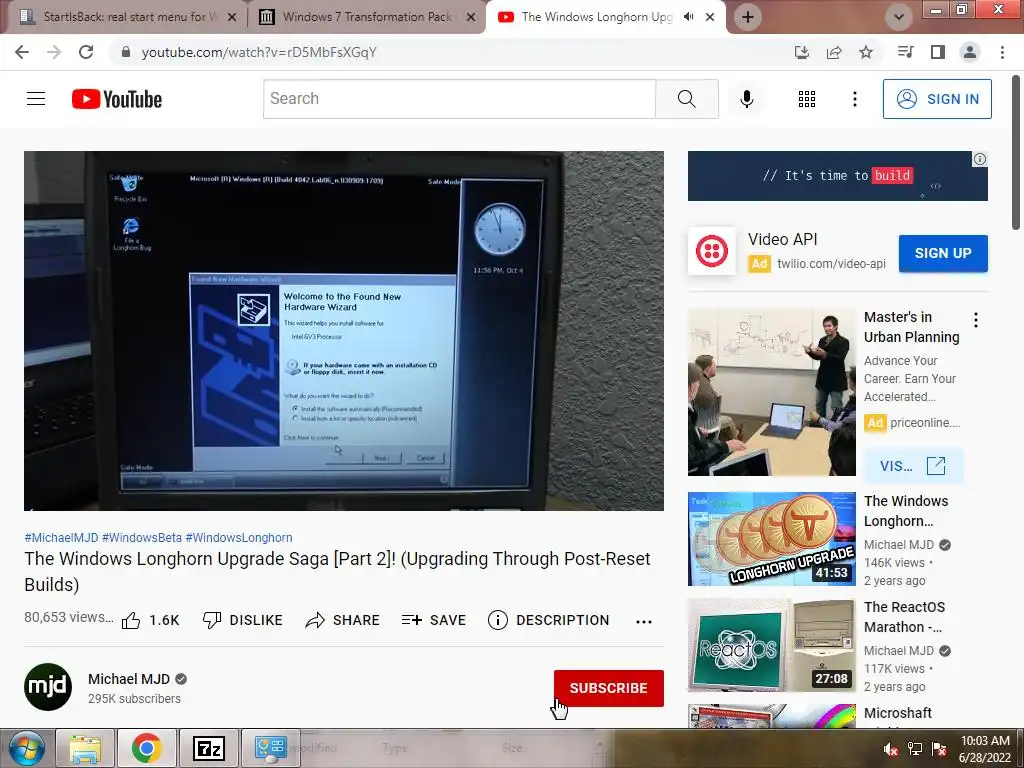
Task: Open the Michael MJD channel name
Action: (129, 679)
